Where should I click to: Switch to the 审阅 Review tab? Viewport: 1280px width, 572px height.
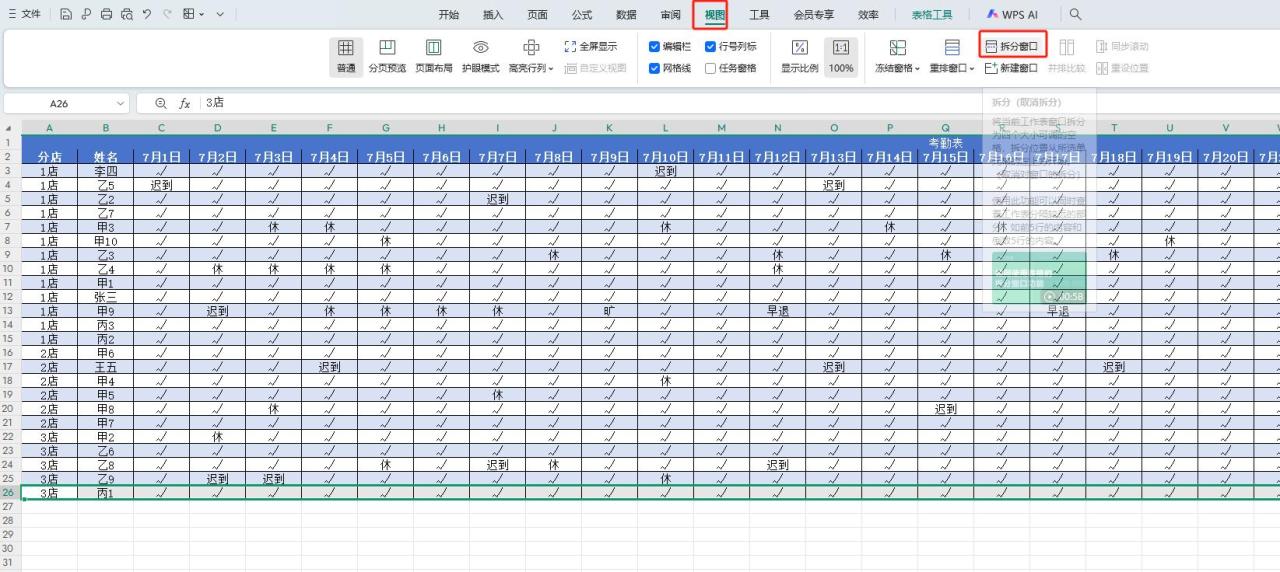pos(670,15)
